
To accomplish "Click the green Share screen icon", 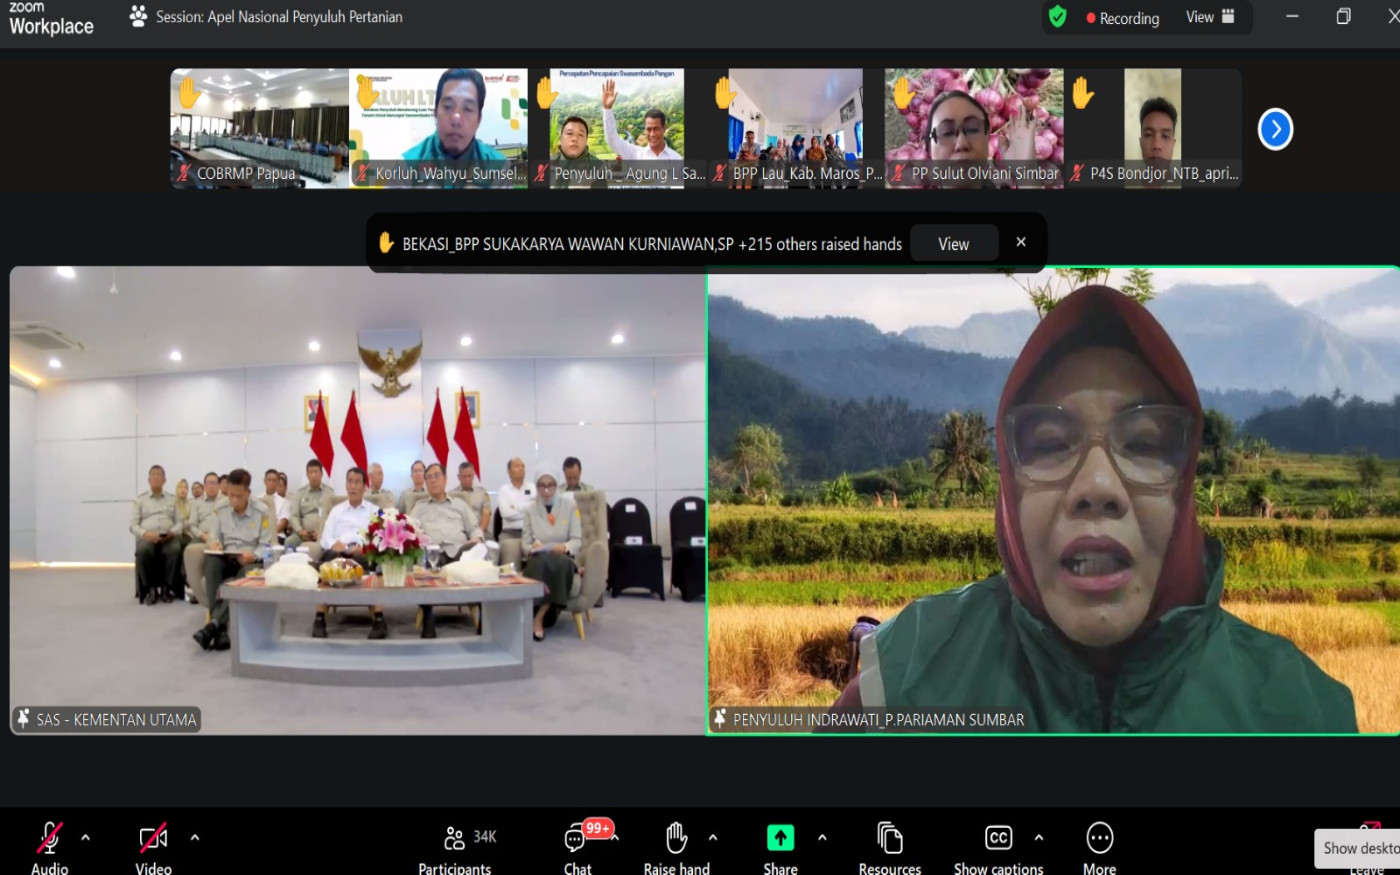I will pyautogui.click(x=780, y=838).
